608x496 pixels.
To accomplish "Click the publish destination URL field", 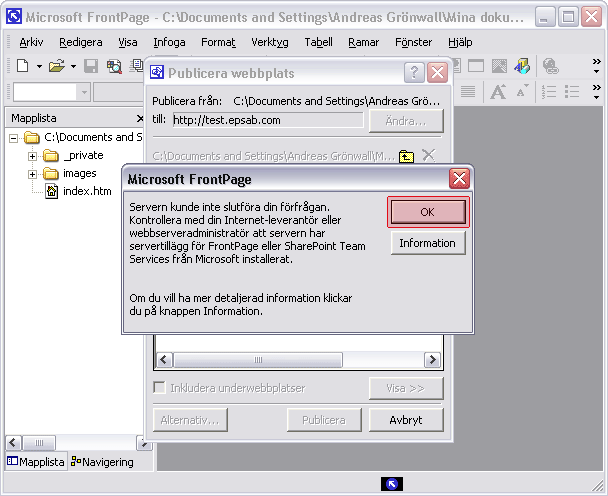I will (x=266, y=120).
